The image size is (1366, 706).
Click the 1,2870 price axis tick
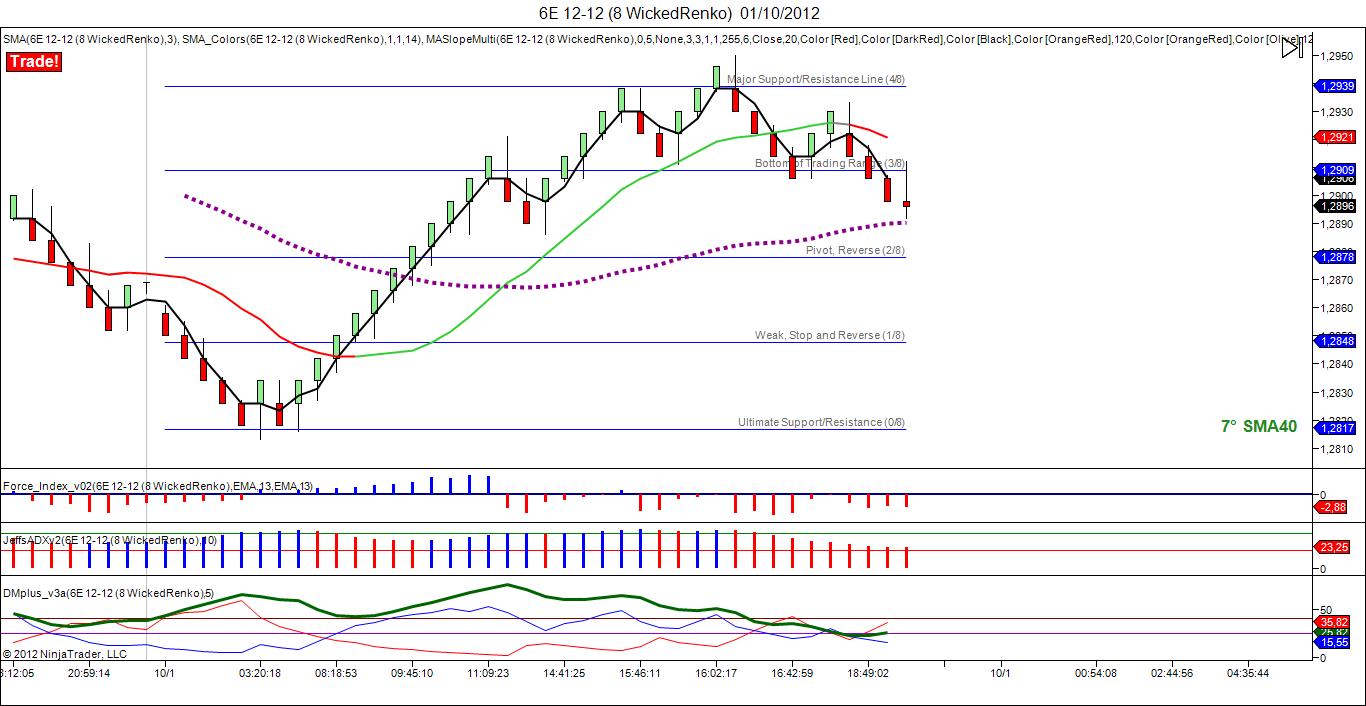point(1337,280)
